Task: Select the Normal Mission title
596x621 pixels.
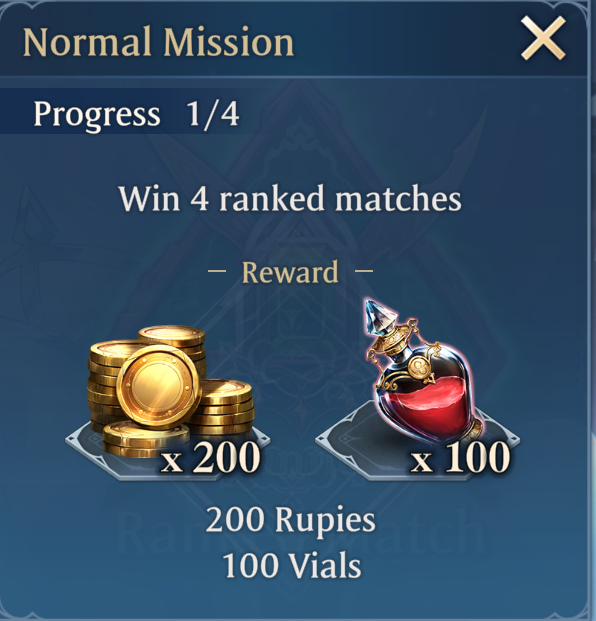Action: [158, 42]
